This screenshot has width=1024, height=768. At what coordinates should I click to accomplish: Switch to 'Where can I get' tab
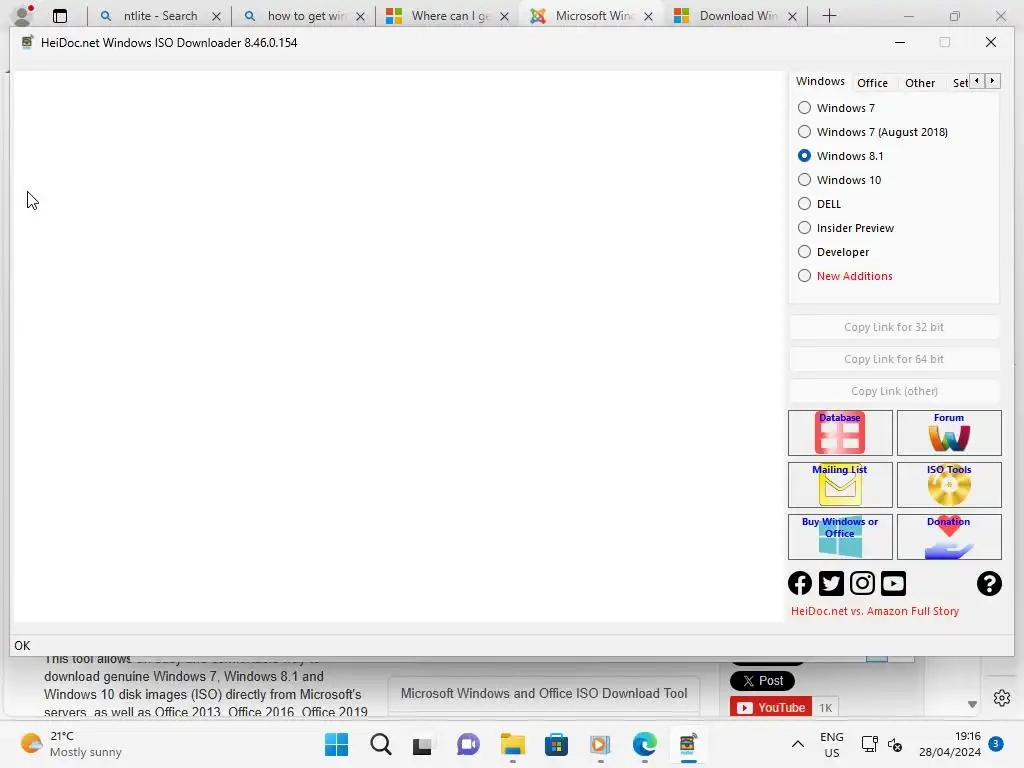(x=449, y=16)
